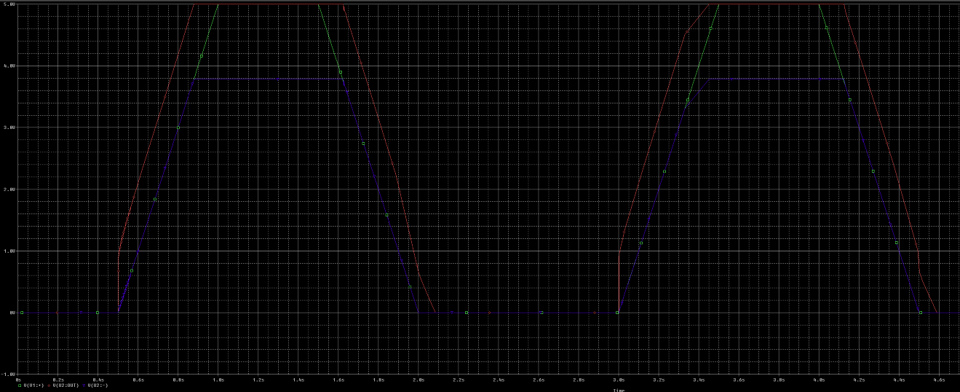Select the V(U2:OUT) trace name in legend
The image size is (960, 392).
click(x=66, y=385)
